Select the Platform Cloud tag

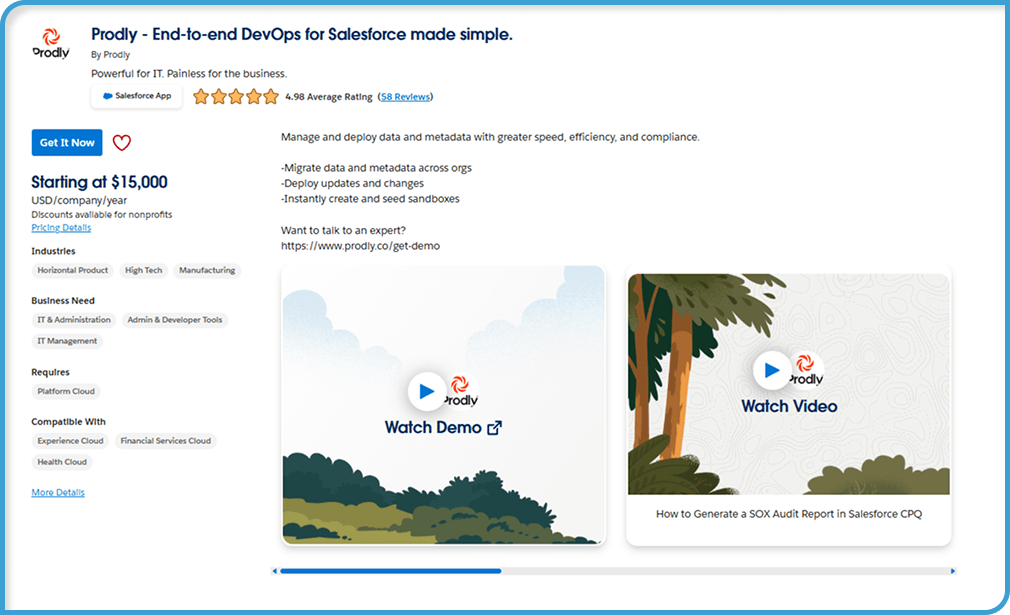[x=66, y=392]
